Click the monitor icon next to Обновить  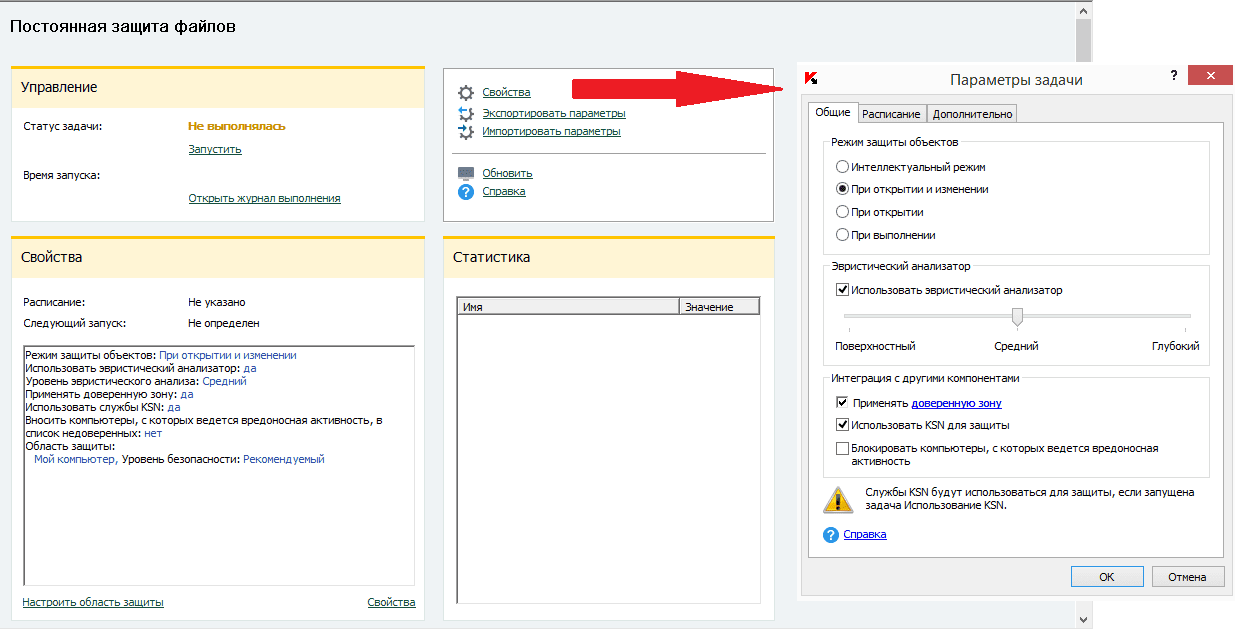tap(465, 173)
